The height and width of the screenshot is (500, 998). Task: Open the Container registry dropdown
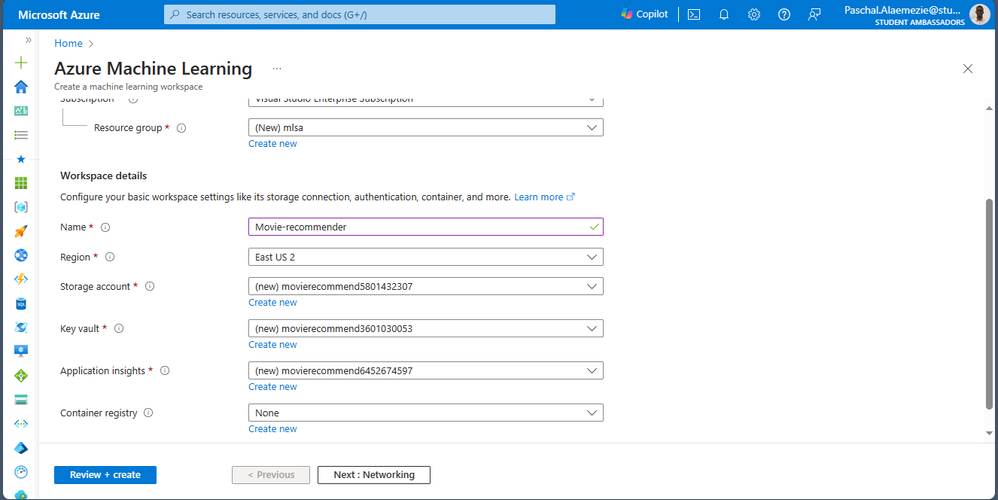click(x=425, y=412)
